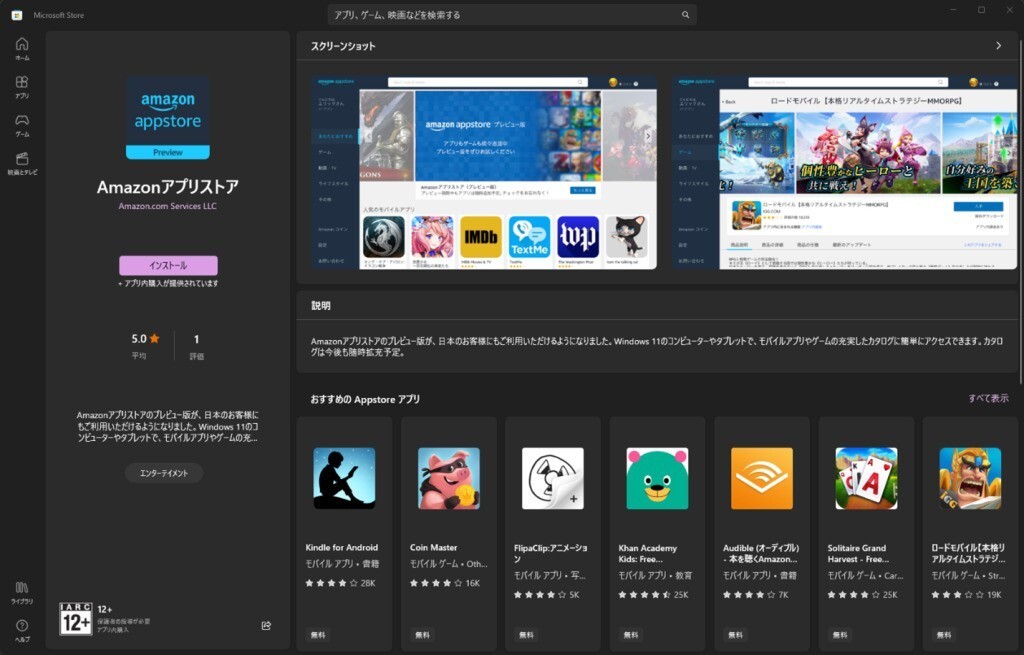
Task: Click the Microsoft Store logo in the title bar
Action: pyautogui.click(x=15, y=14)
